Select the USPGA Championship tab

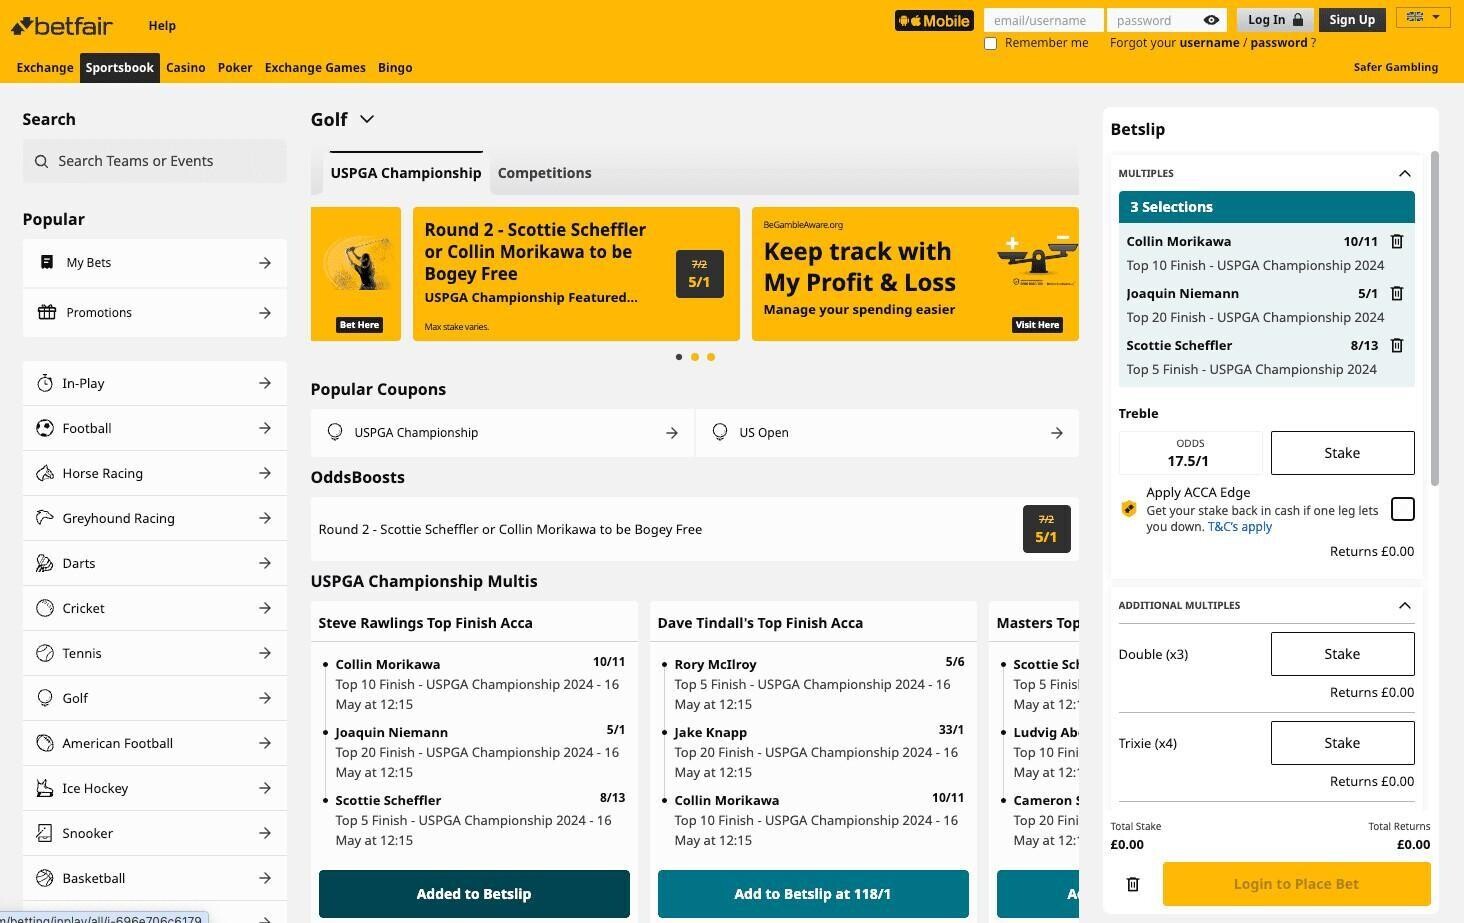pos(406,173)
